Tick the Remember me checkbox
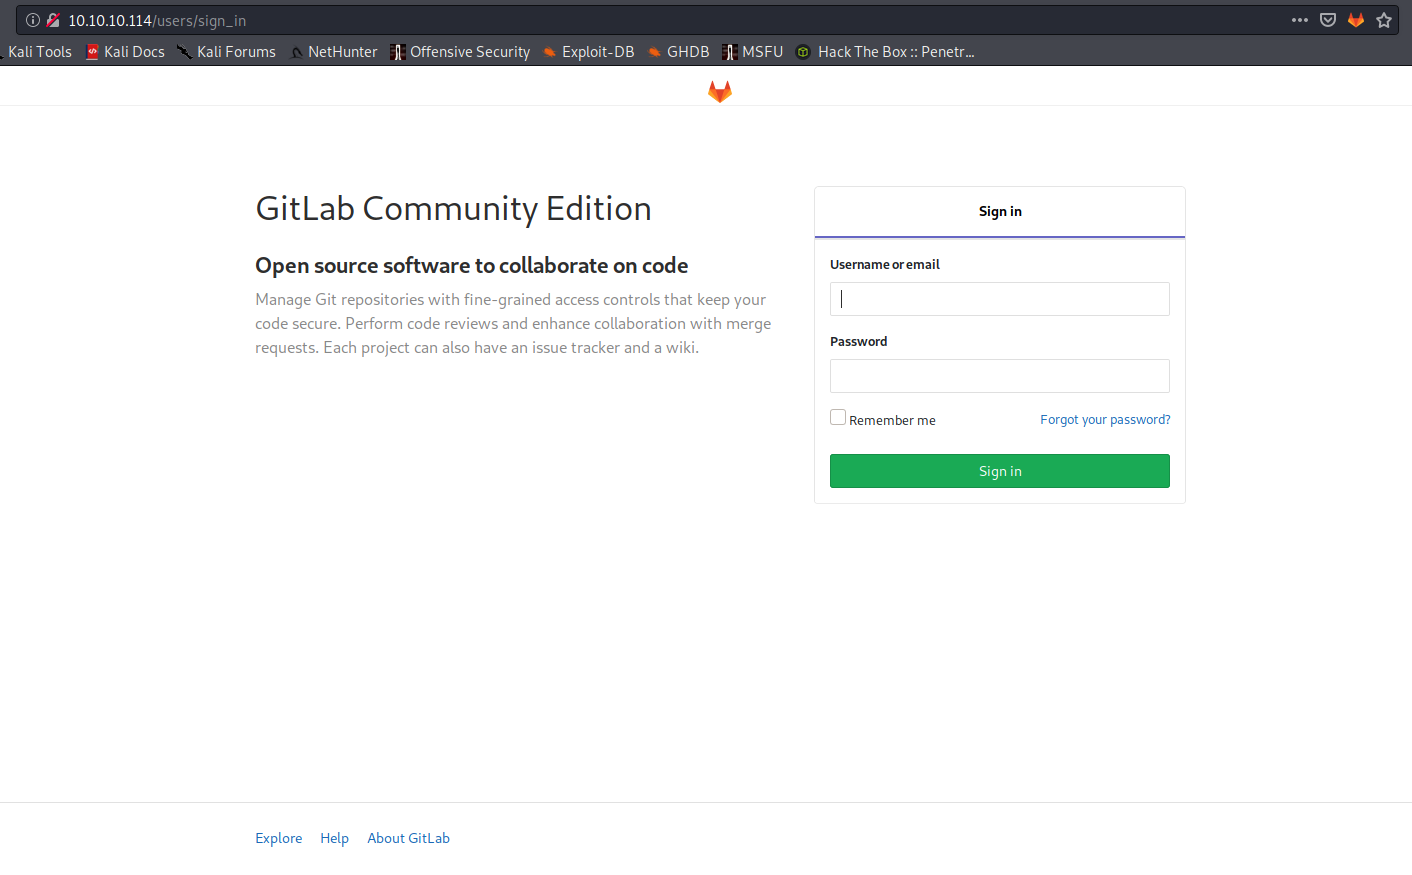This screenshot has height=875, width=1412. 838,418
